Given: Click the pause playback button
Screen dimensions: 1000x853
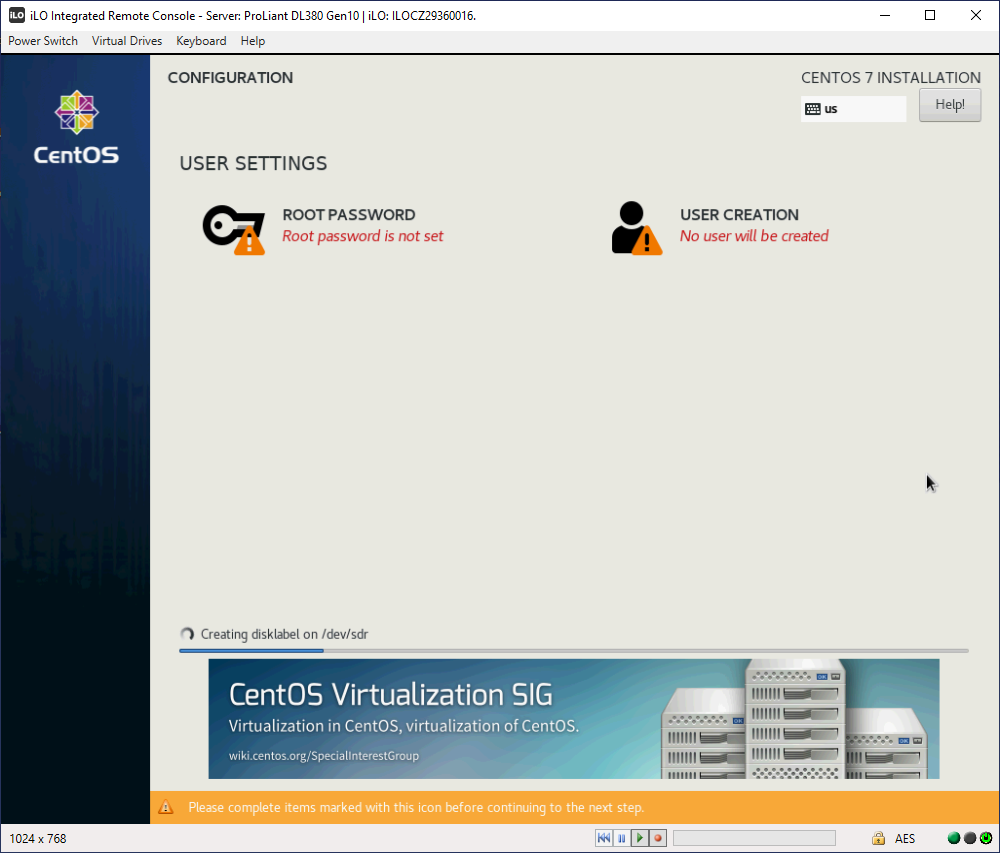Looking at the screenshot, I should [622, 838].
